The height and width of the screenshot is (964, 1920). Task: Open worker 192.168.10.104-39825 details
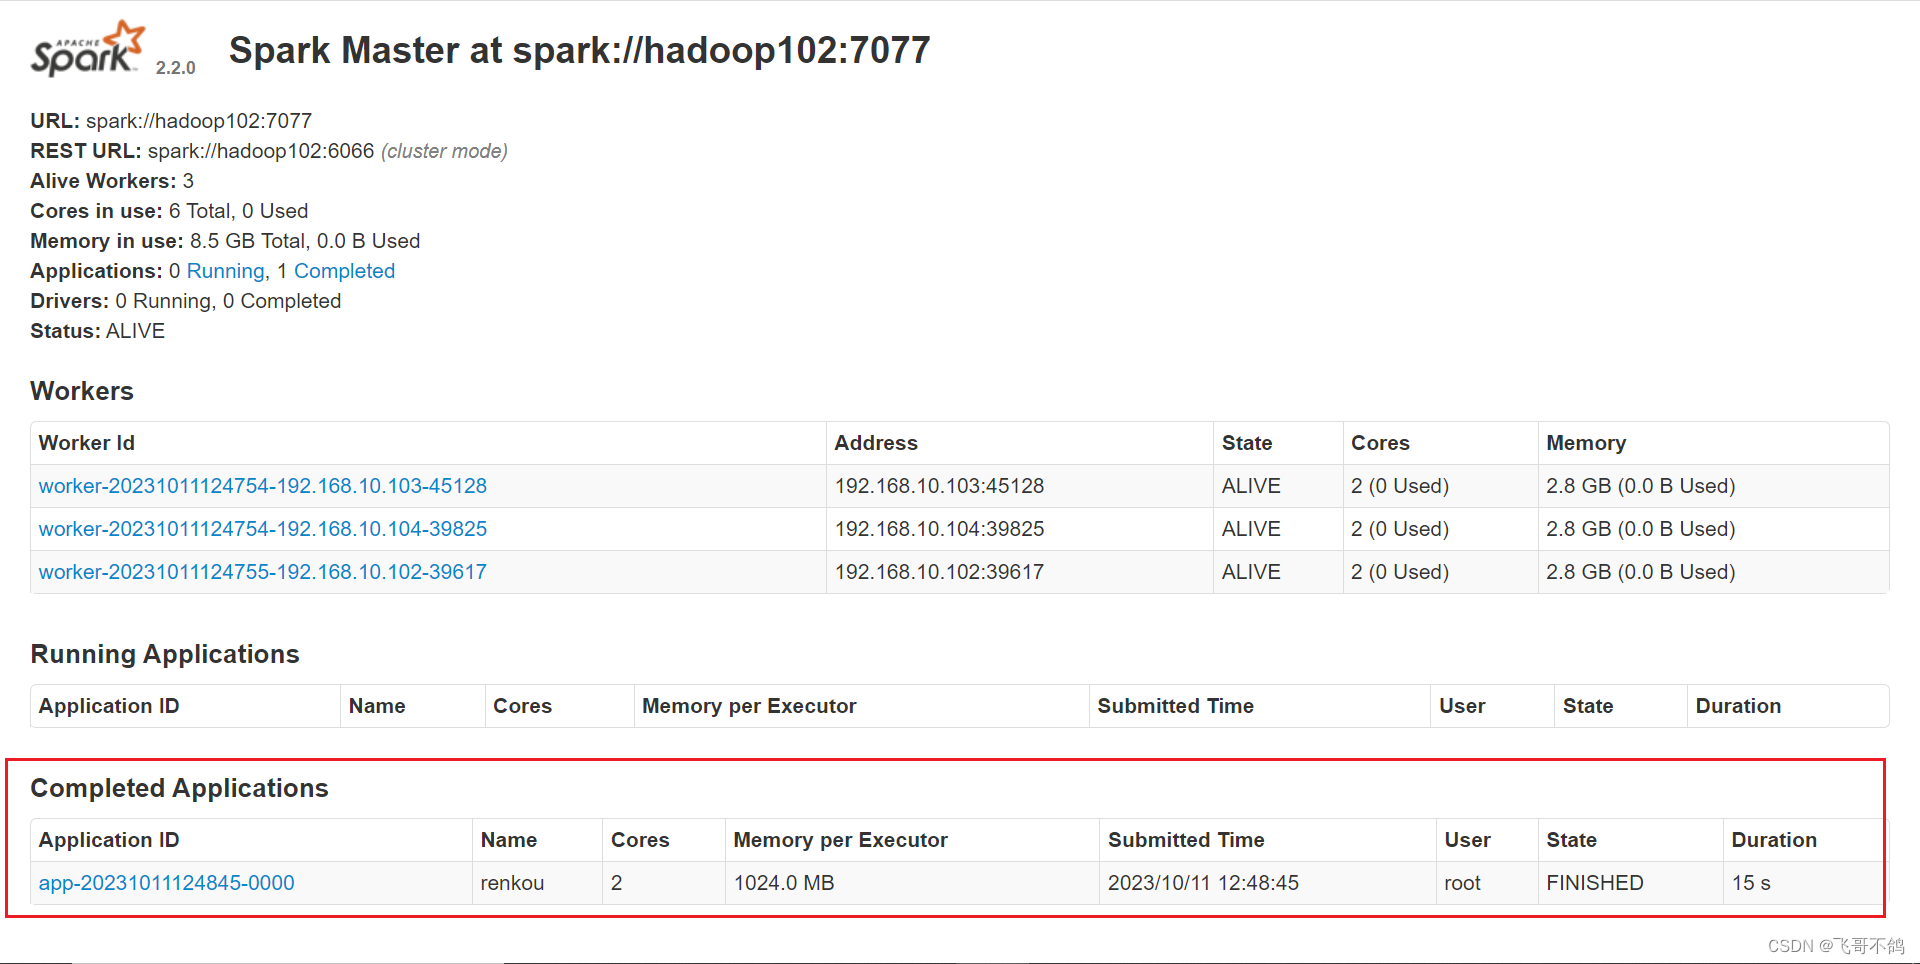tap(263, 529)
